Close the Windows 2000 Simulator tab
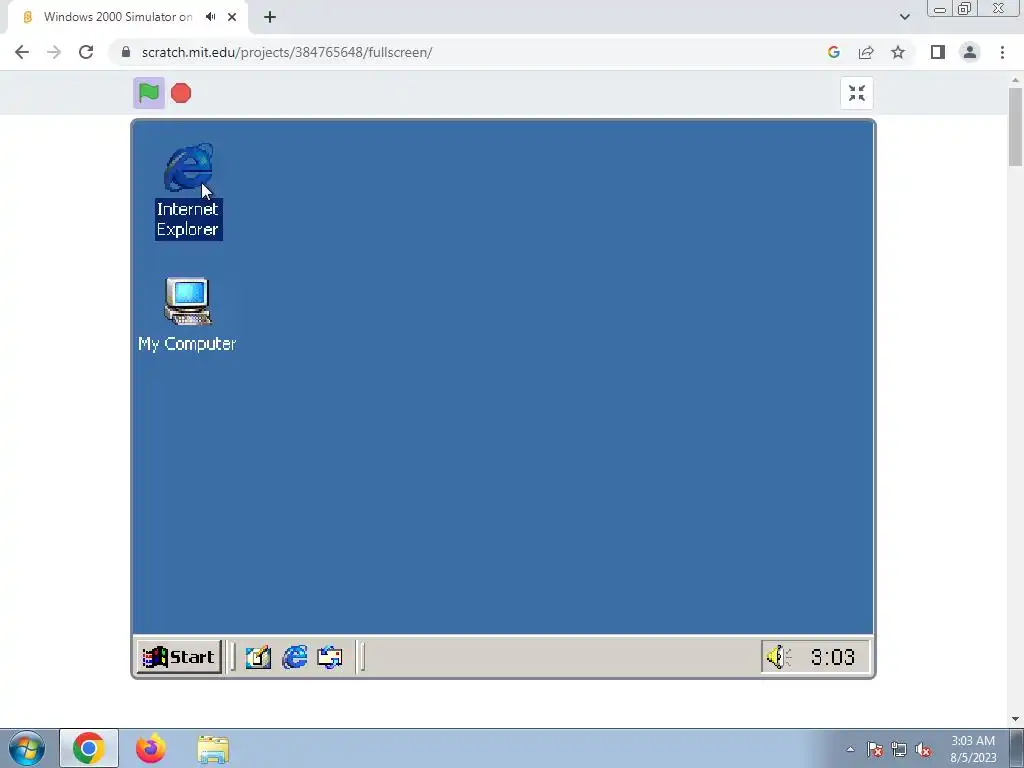 232,17
